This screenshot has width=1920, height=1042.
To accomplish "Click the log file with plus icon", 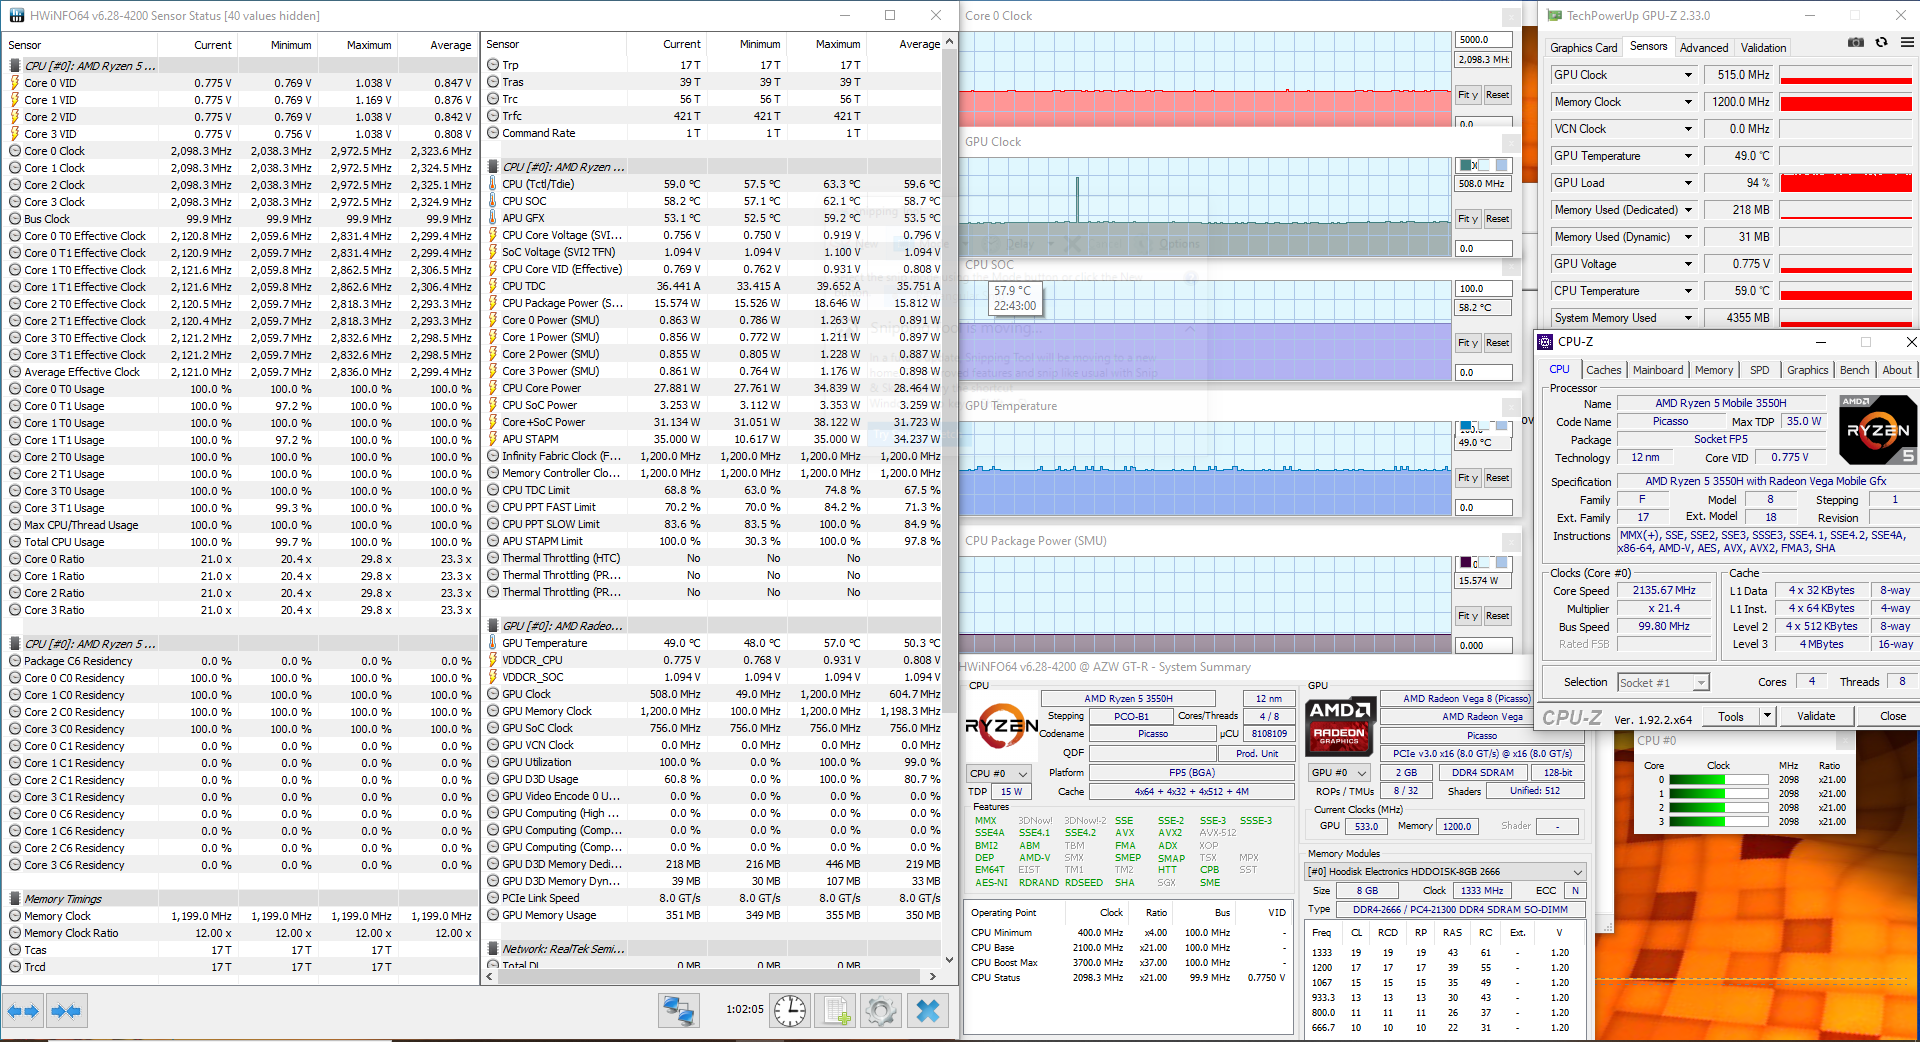I will (837, 1011).
